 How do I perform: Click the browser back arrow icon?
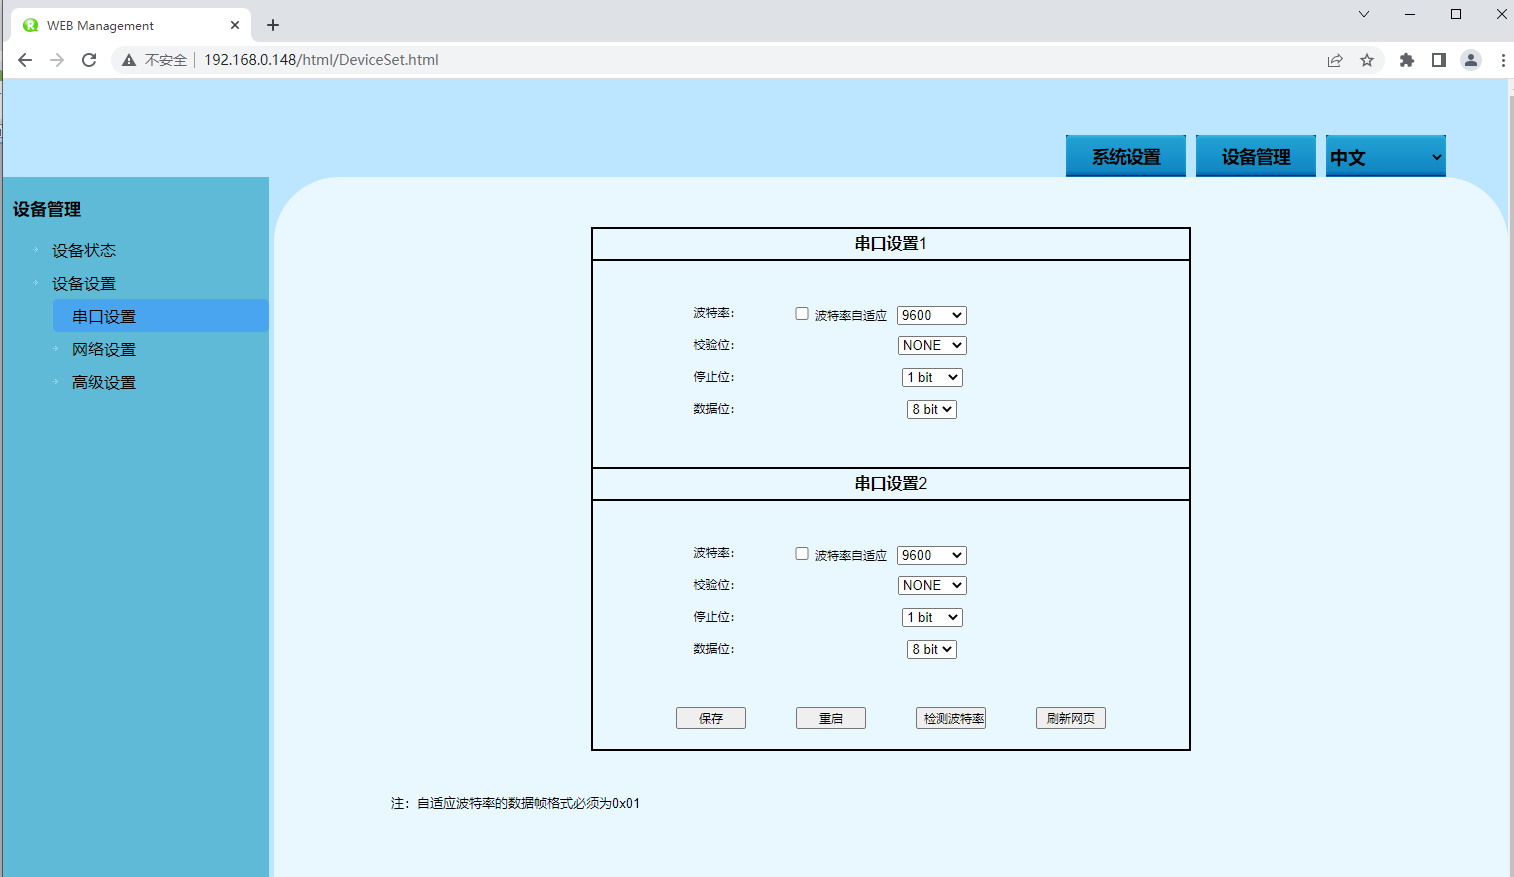(x=25, y=60)
